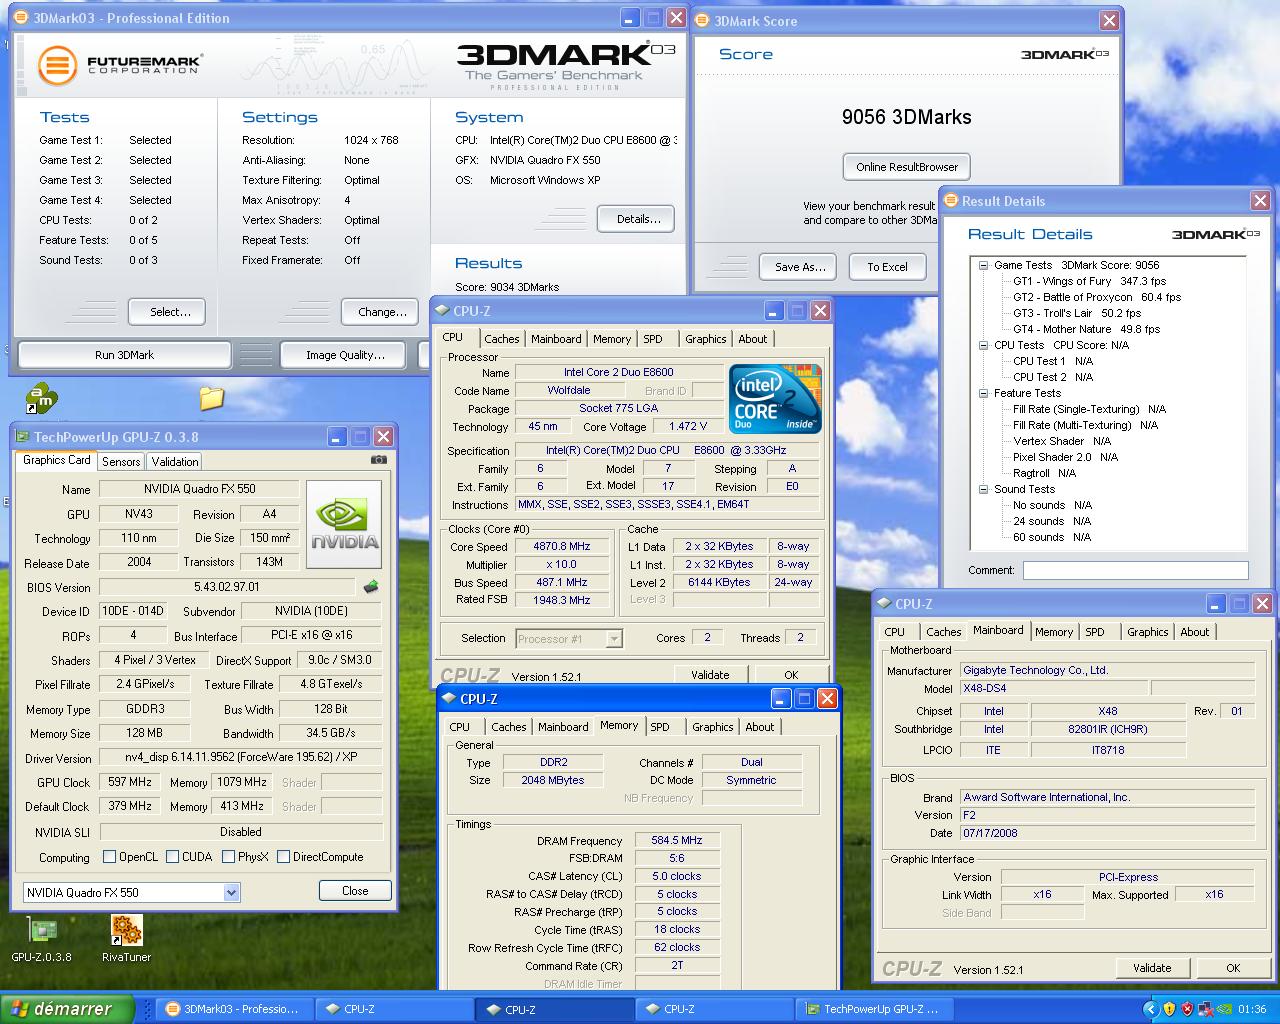Switch to the Validation tab in GPU-Z
Image resolution: width=1280 pixels, height=1024 pixels.
click(x=175, y=461)
